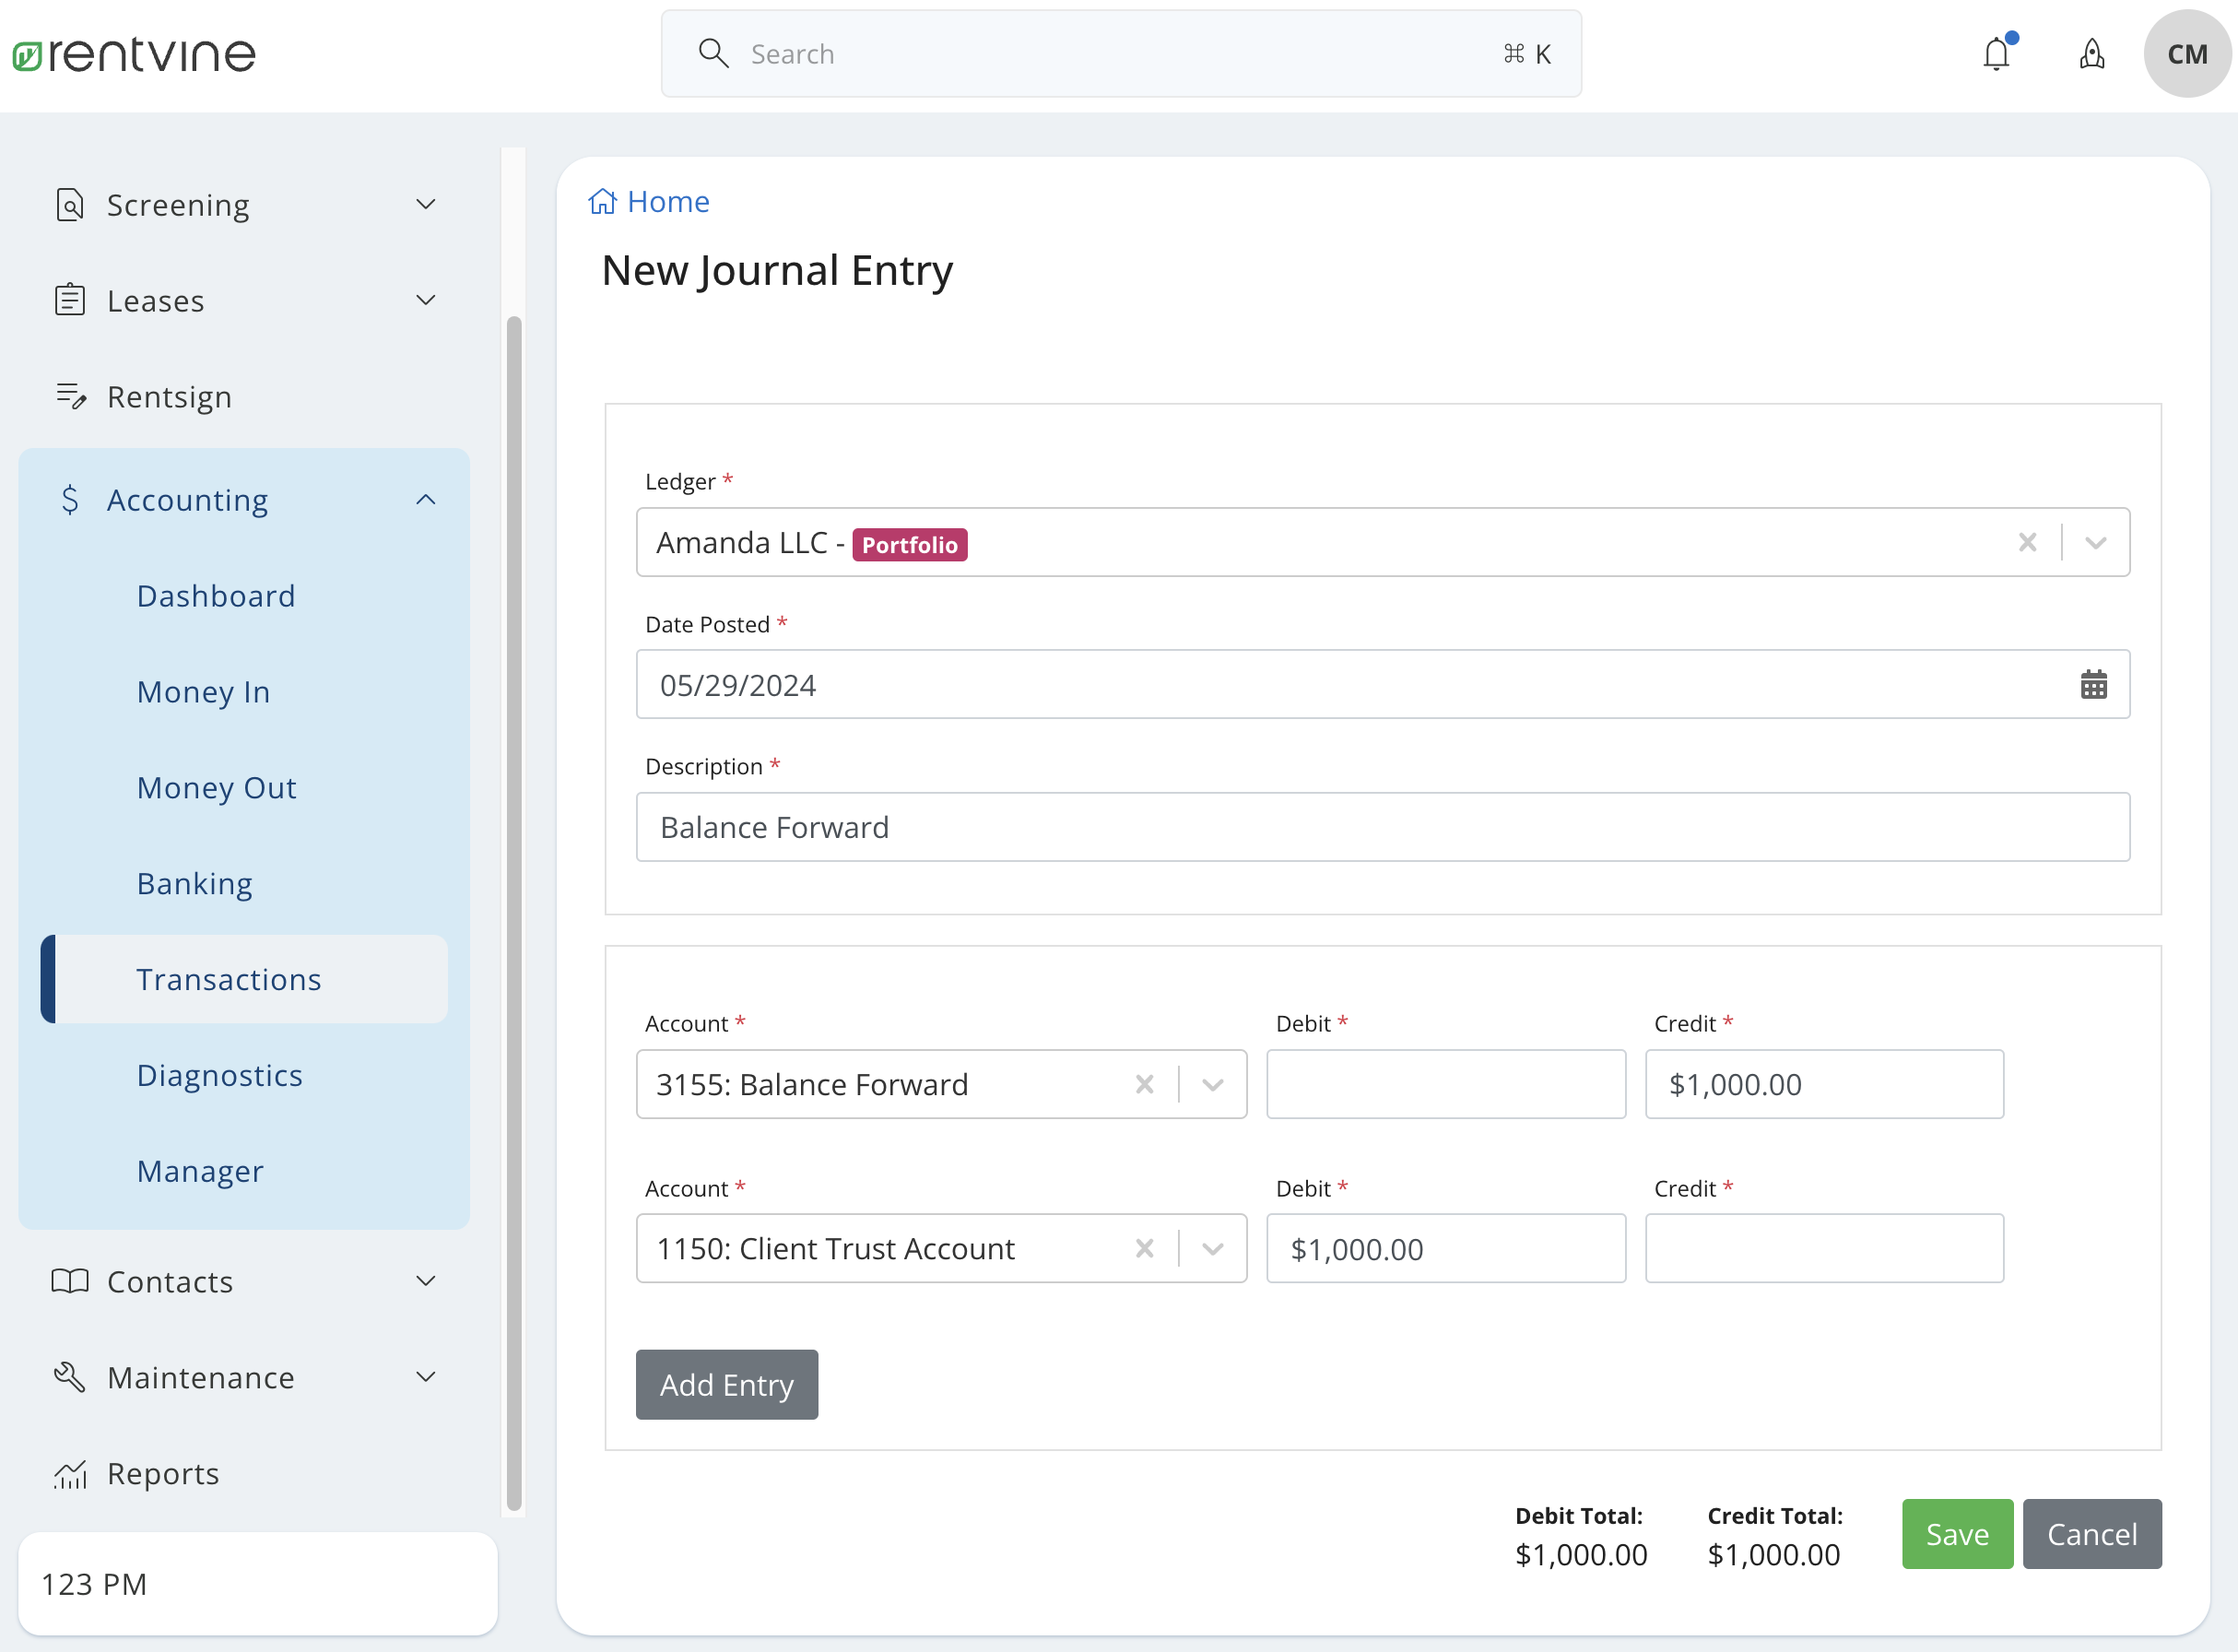Collapse the Accounting sidebar section
The height and width of the screenshot is (1652, 2238).
click(426, 500)
